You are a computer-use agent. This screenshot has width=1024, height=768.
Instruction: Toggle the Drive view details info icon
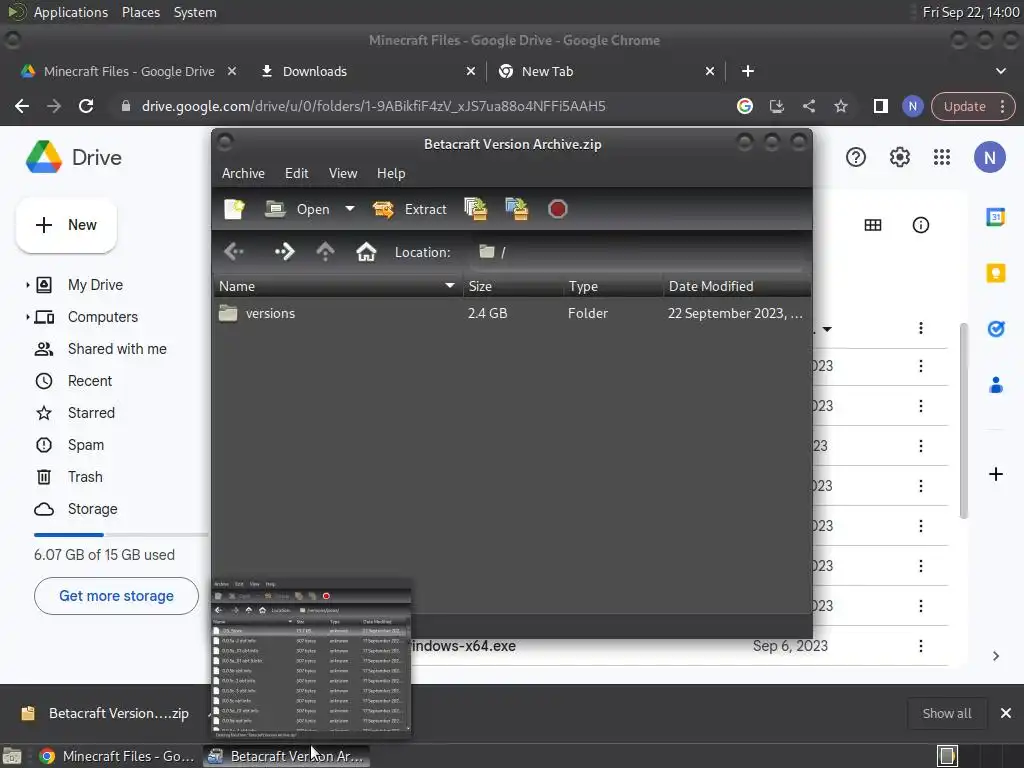(920, 225)
